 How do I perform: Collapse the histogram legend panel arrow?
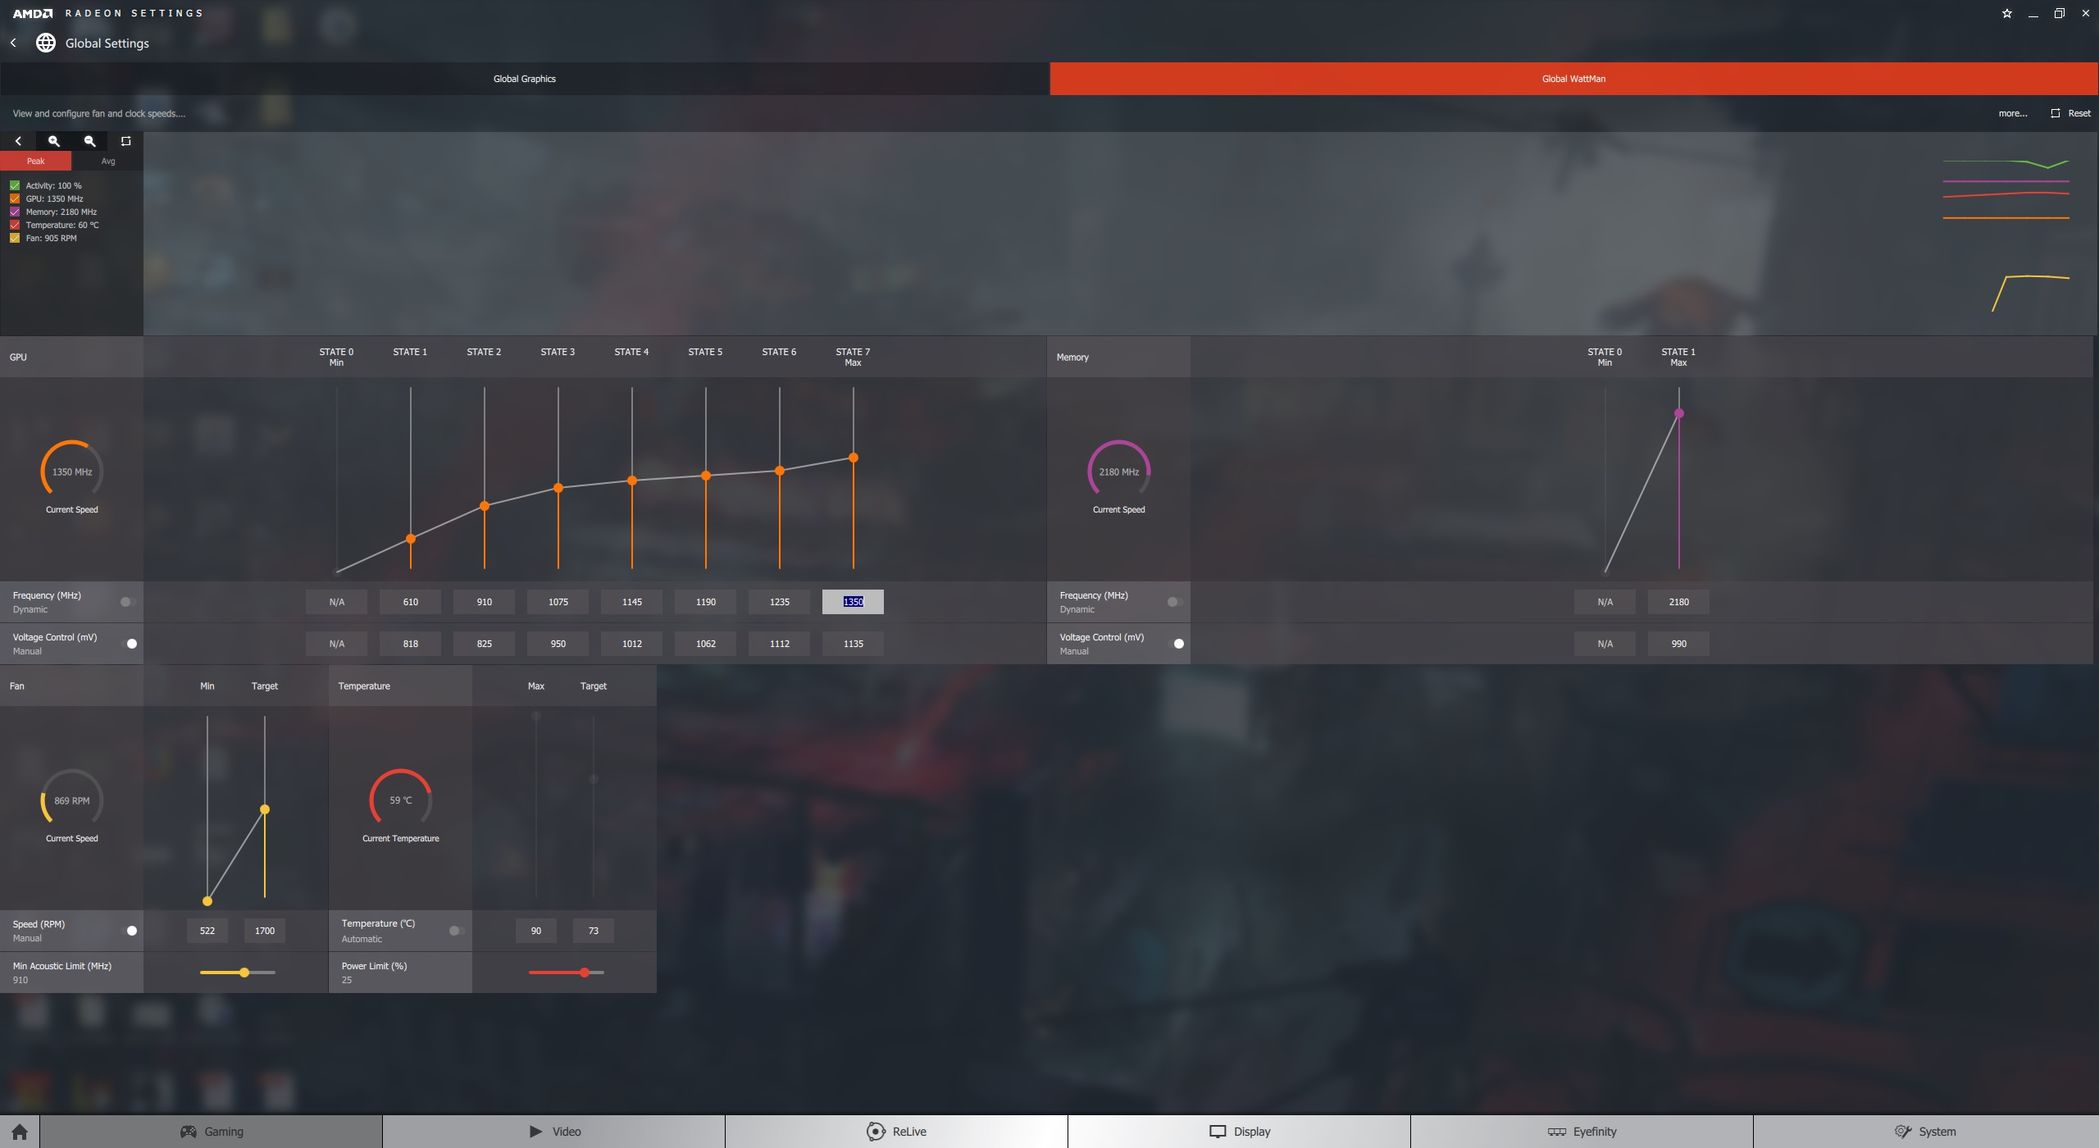[x=18, y=141]
